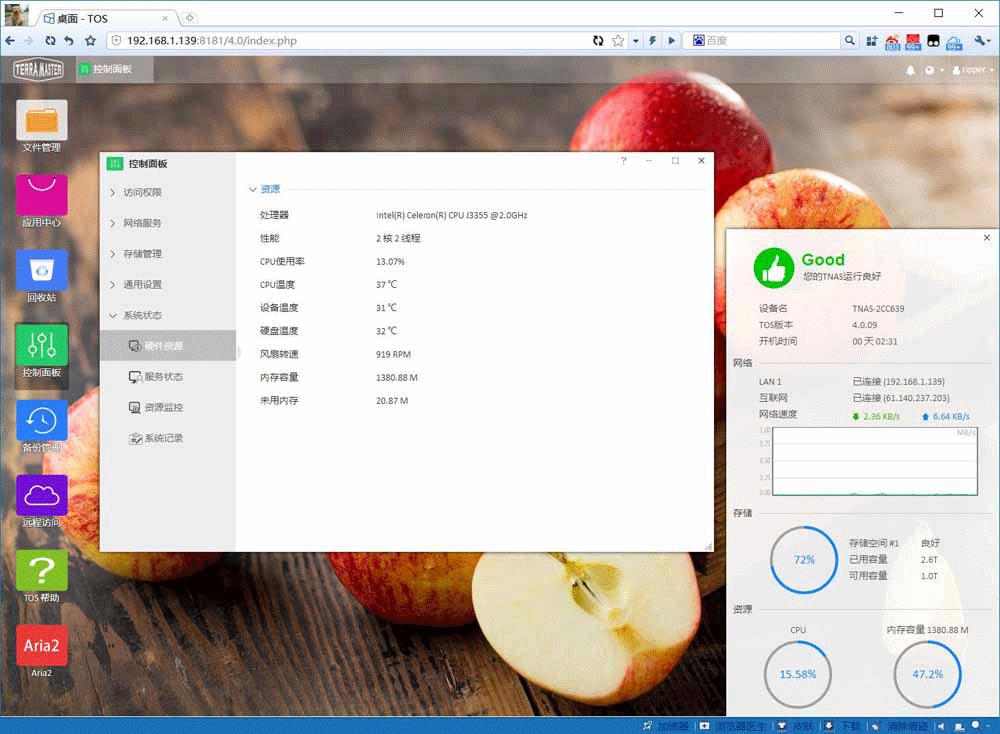Open the 备份管理 backup manager
Screen dimensions: 1000x734
coord(40,421)
